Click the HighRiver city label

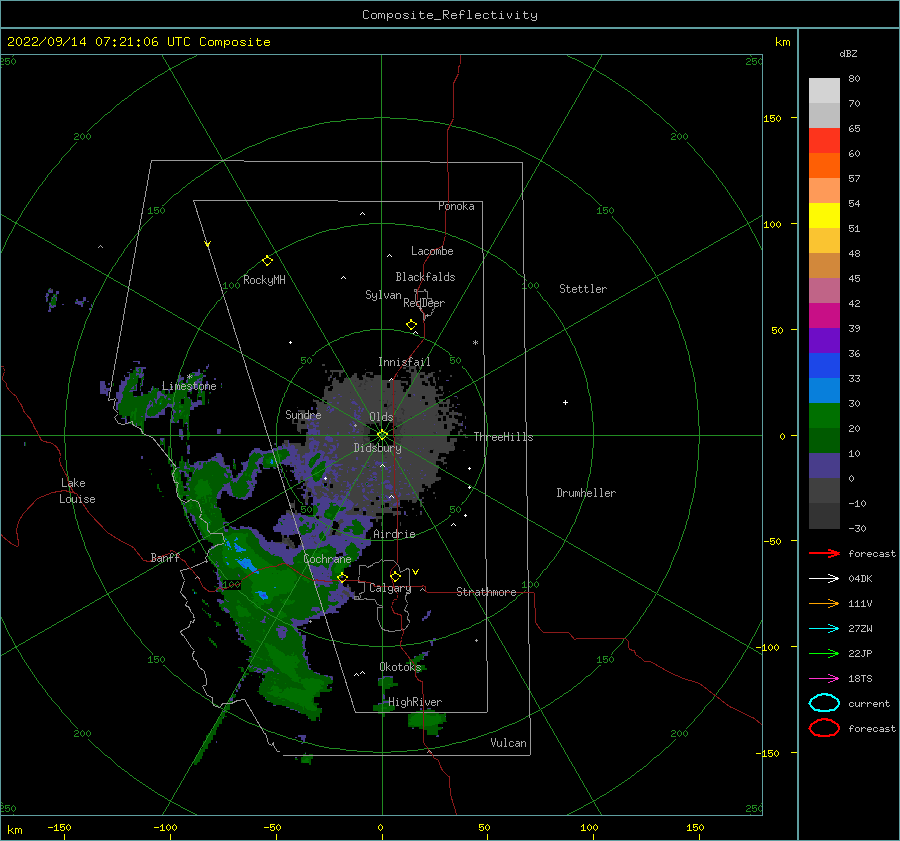tap(415, 702)
